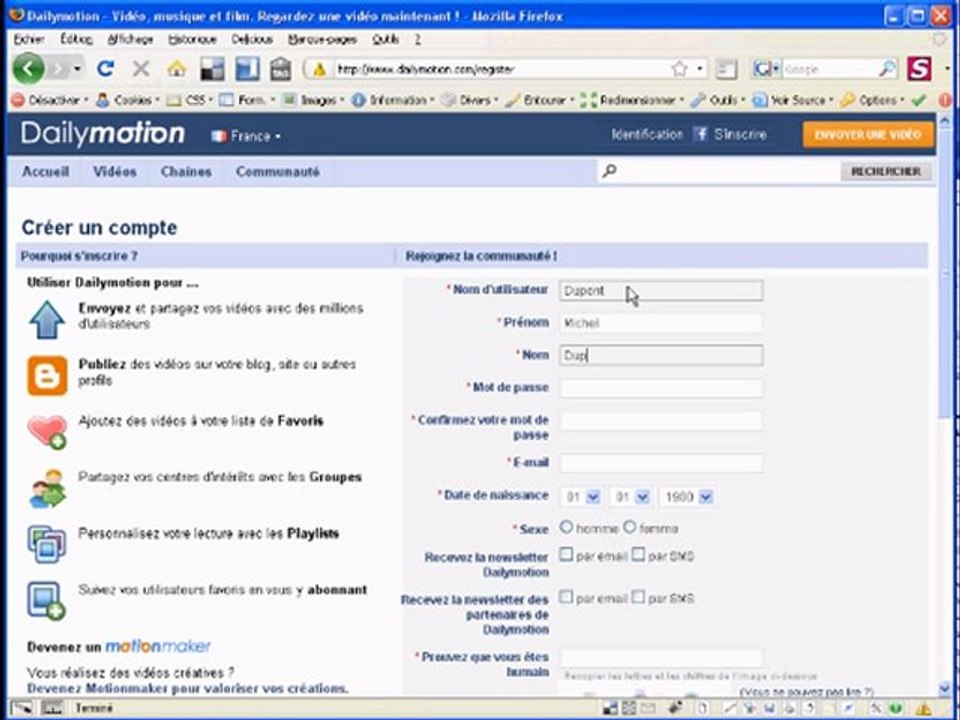The width and height of the screenshot is (960, 720).
Task: Click the ENVOYER UNE VIDÉO button
Action: (x=868, y=135)
